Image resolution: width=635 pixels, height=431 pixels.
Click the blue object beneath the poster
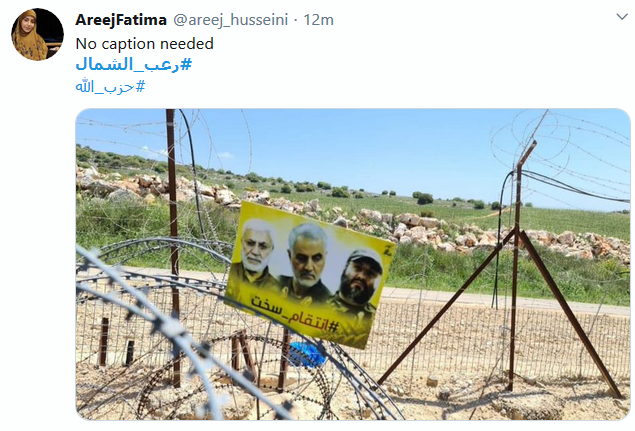point(308,354)
